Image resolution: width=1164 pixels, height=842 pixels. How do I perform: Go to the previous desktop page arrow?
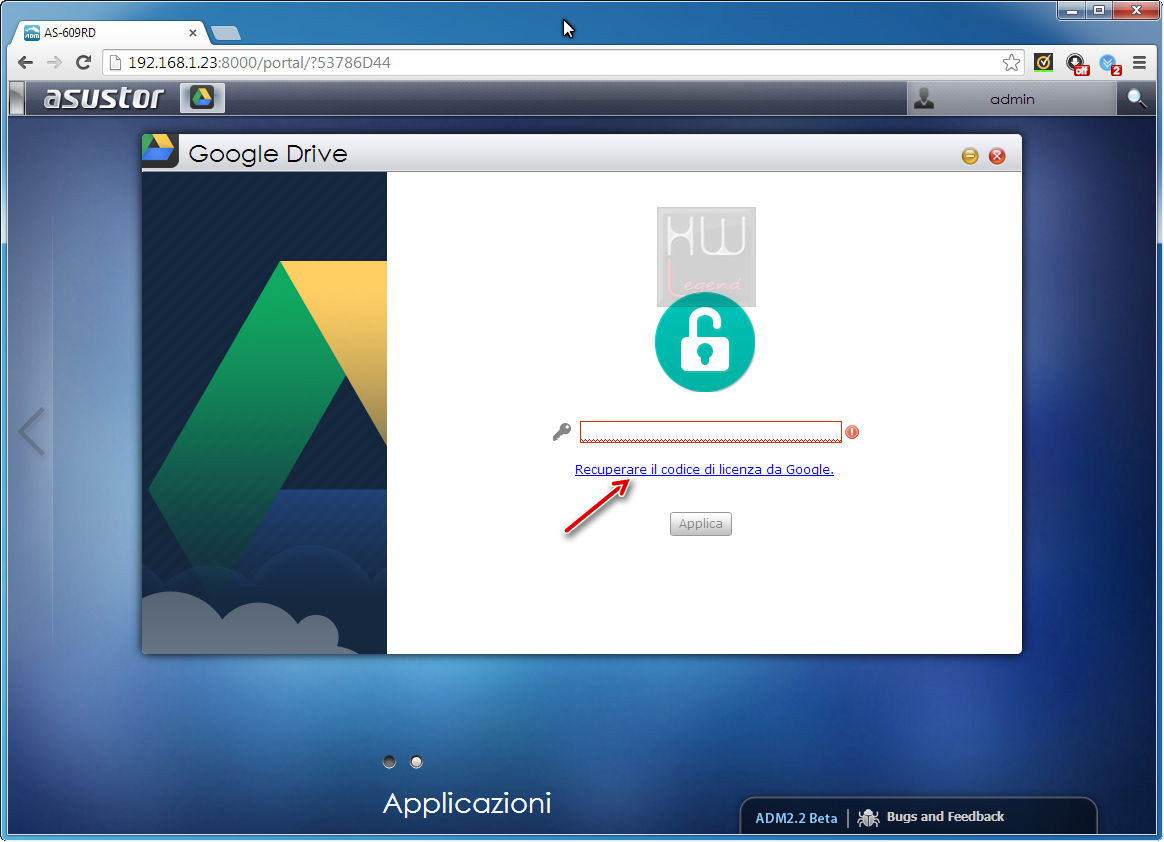coord(32,431)
